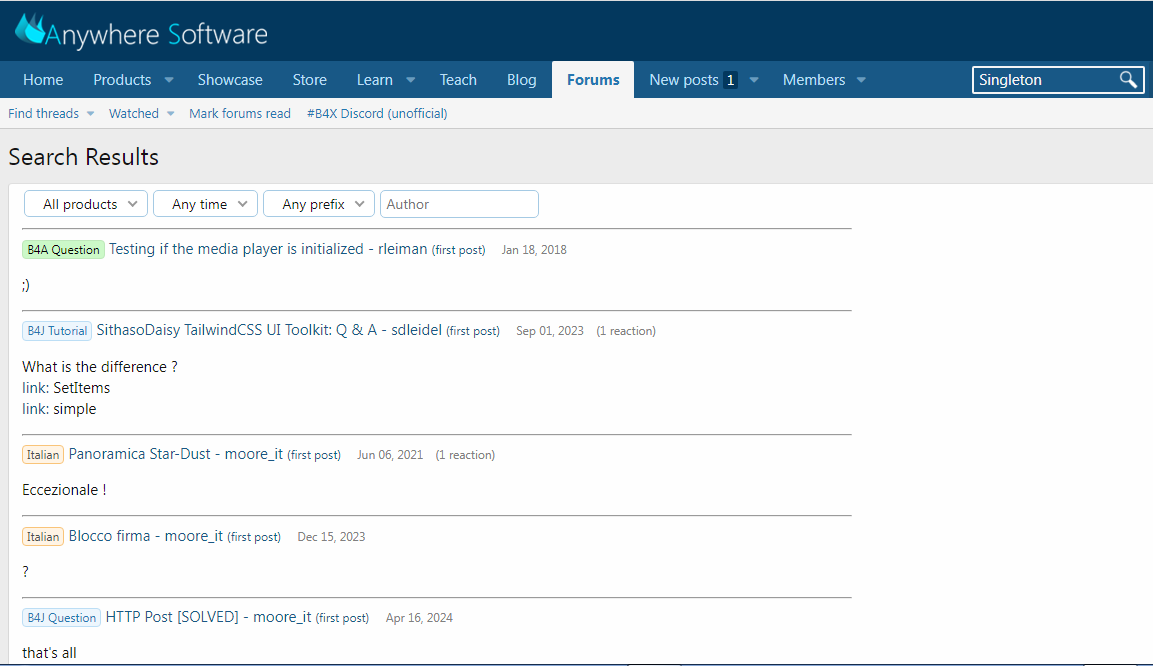Screen dimensions: 1153x666
Task: Click the search magnifier icon
Action: point(1130,79)
